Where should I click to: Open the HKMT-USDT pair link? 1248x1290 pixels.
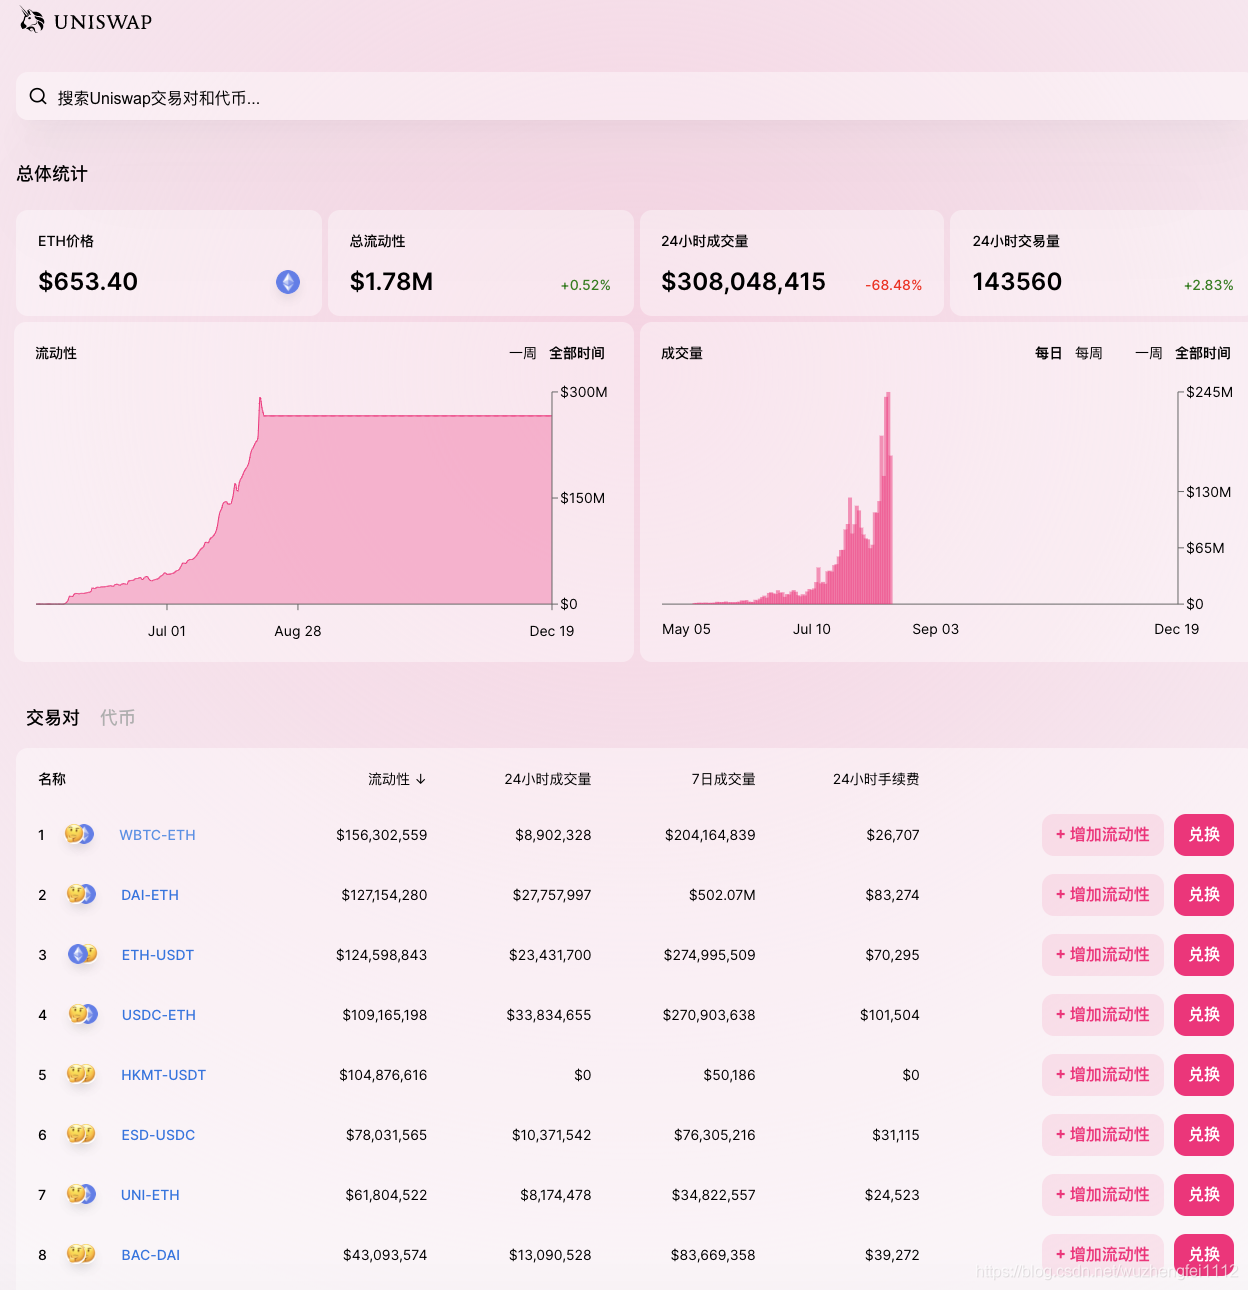coord(163,1075)
